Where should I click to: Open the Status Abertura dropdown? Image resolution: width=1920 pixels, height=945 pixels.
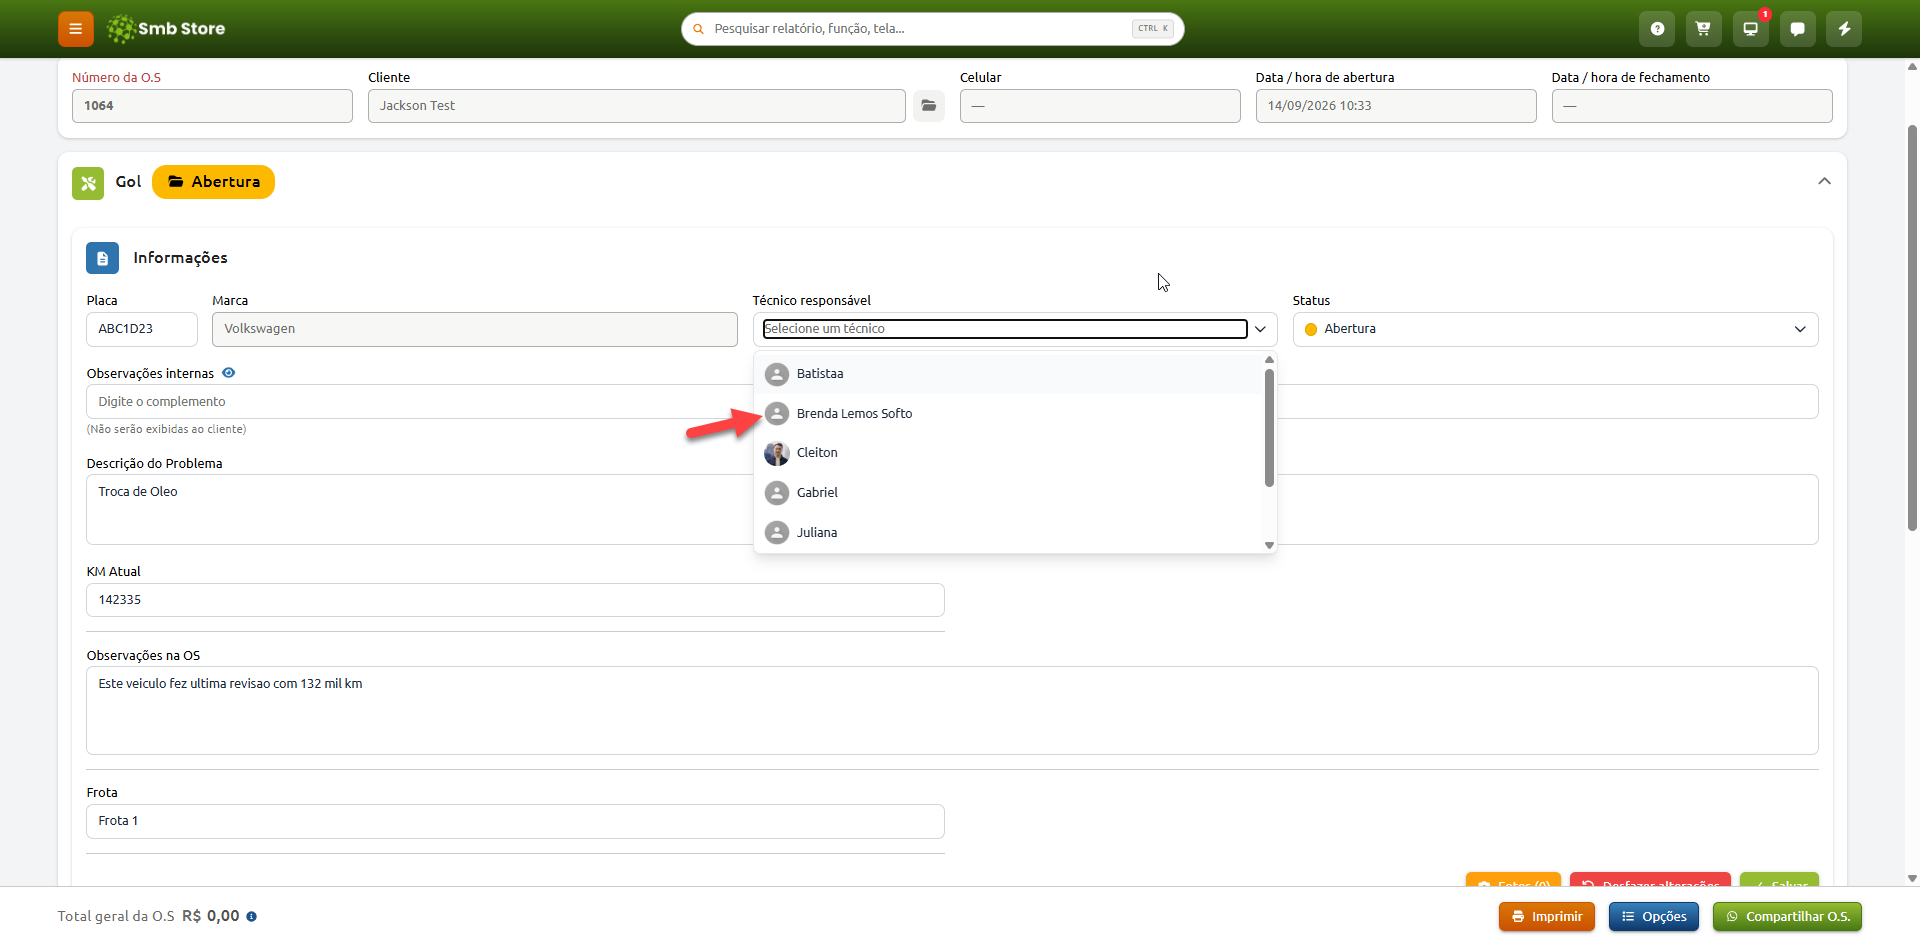pos(1555,329)
